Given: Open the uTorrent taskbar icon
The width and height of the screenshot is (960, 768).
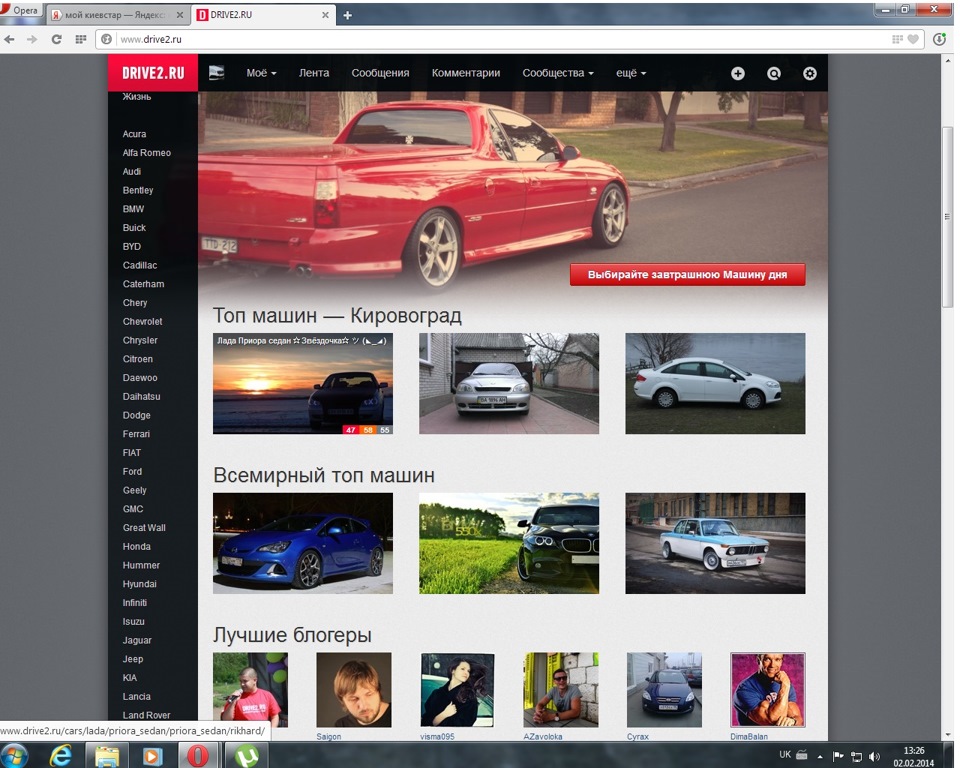Looking at the screenshot, I should pos(246,756).
